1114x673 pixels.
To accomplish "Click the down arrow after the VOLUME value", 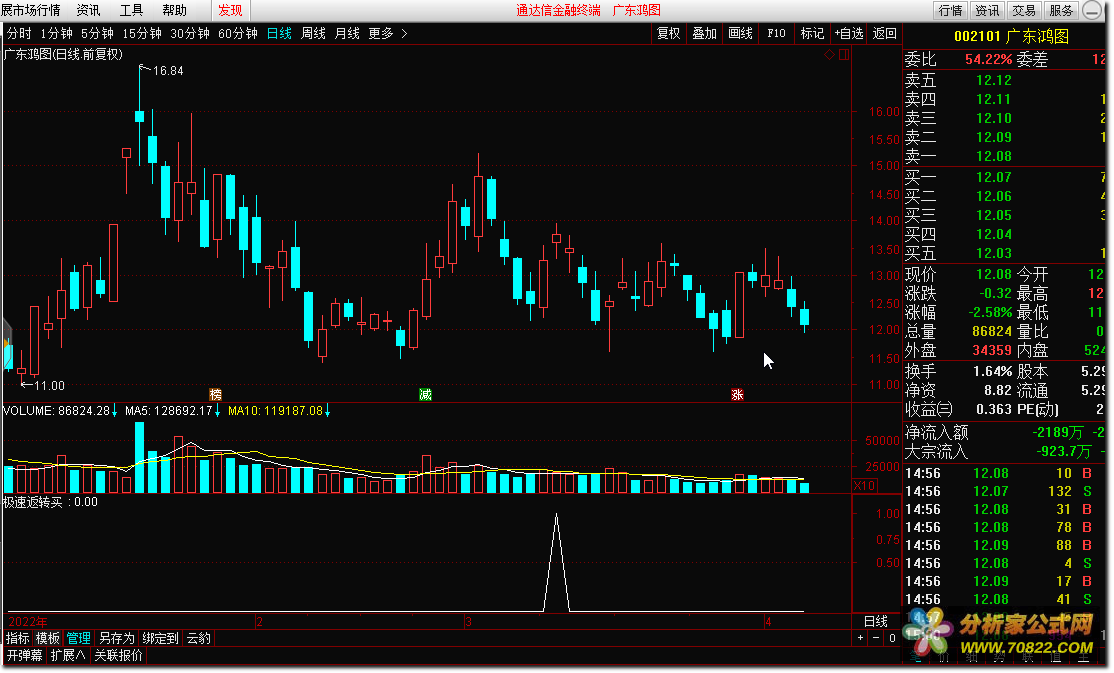I will pyautogui.click(x=114, y=411).
